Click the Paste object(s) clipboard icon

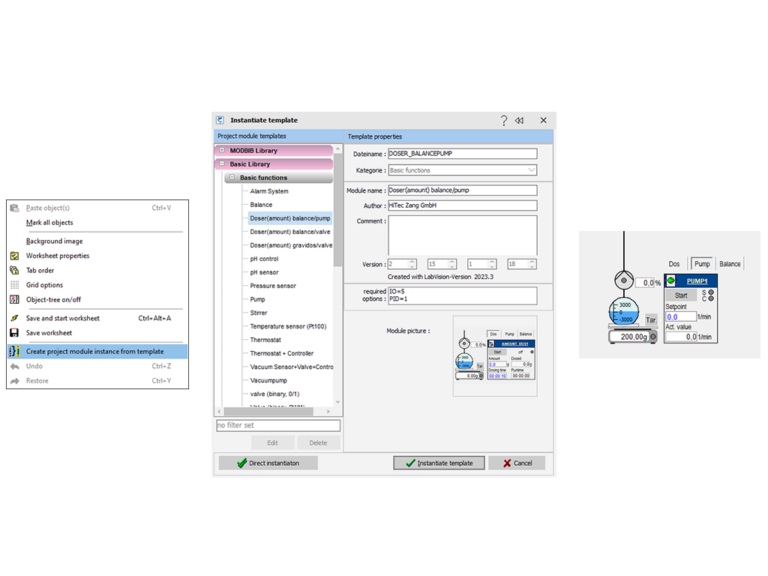pos(15,208)
